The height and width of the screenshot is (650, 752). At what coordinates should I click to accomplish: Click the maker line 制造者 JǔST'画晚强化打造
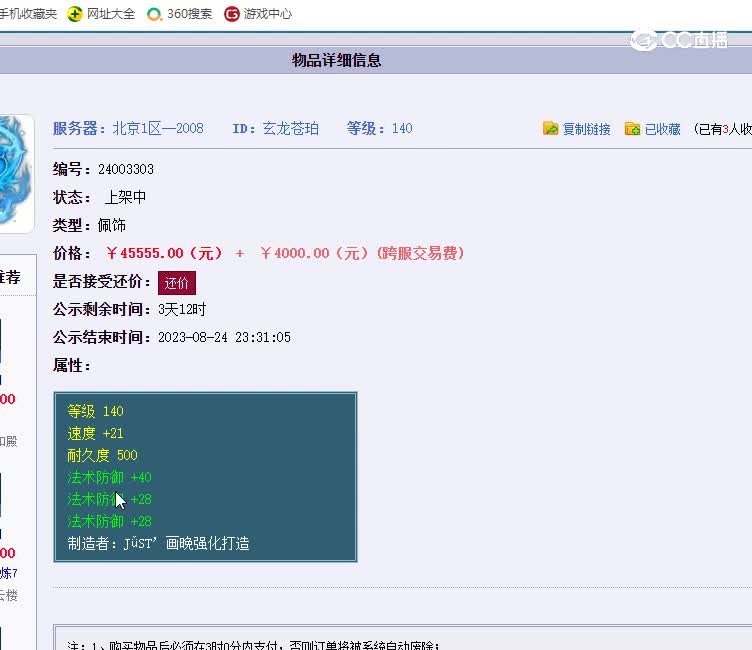click(158, 543)
